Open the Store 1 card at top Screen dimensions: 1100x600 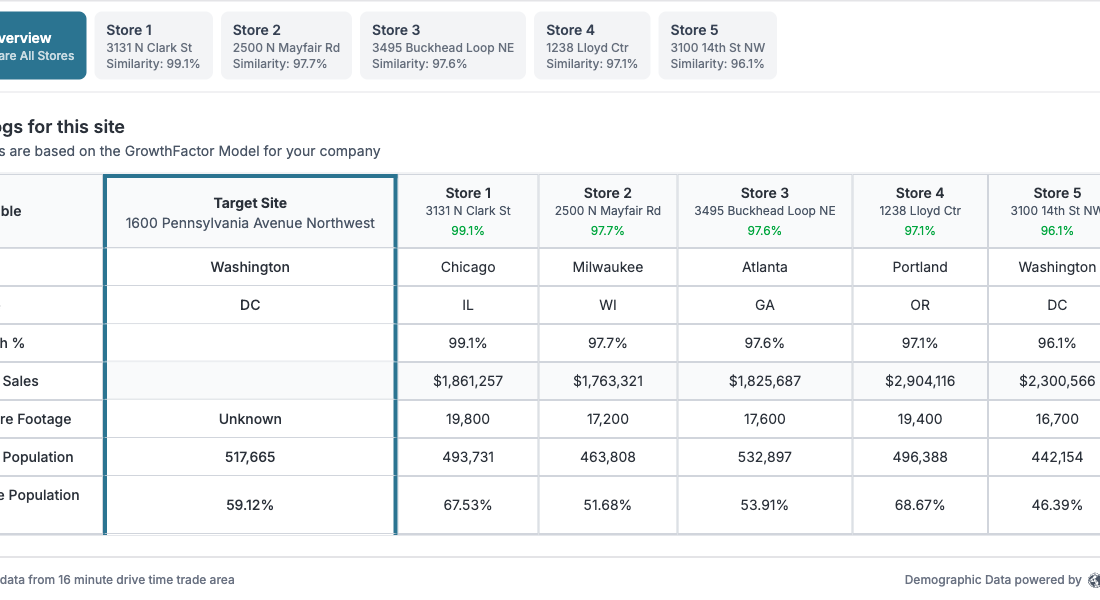(153, 44)
